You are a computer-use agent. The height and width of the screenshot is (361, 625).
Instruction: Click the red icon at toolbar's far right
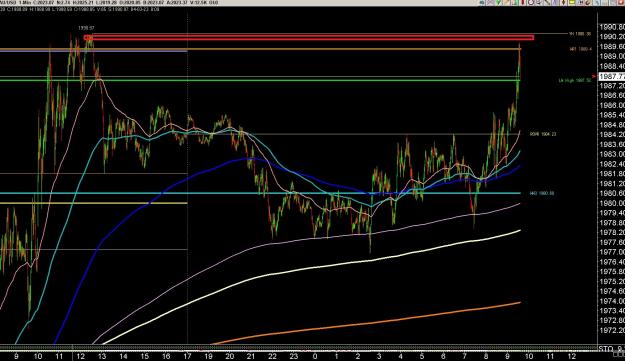pos(620,2)
